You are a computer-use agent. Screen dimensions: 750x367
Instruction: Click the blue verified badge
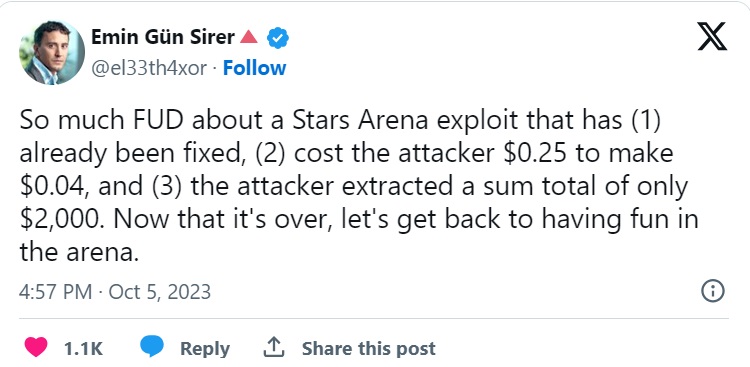(277, 38)
